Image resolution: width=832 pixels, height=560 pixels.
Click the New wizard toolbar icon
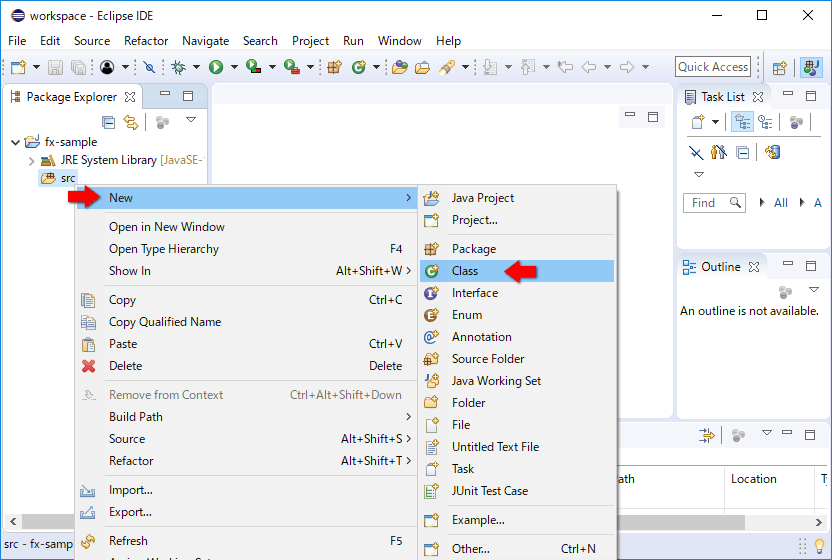19,67
